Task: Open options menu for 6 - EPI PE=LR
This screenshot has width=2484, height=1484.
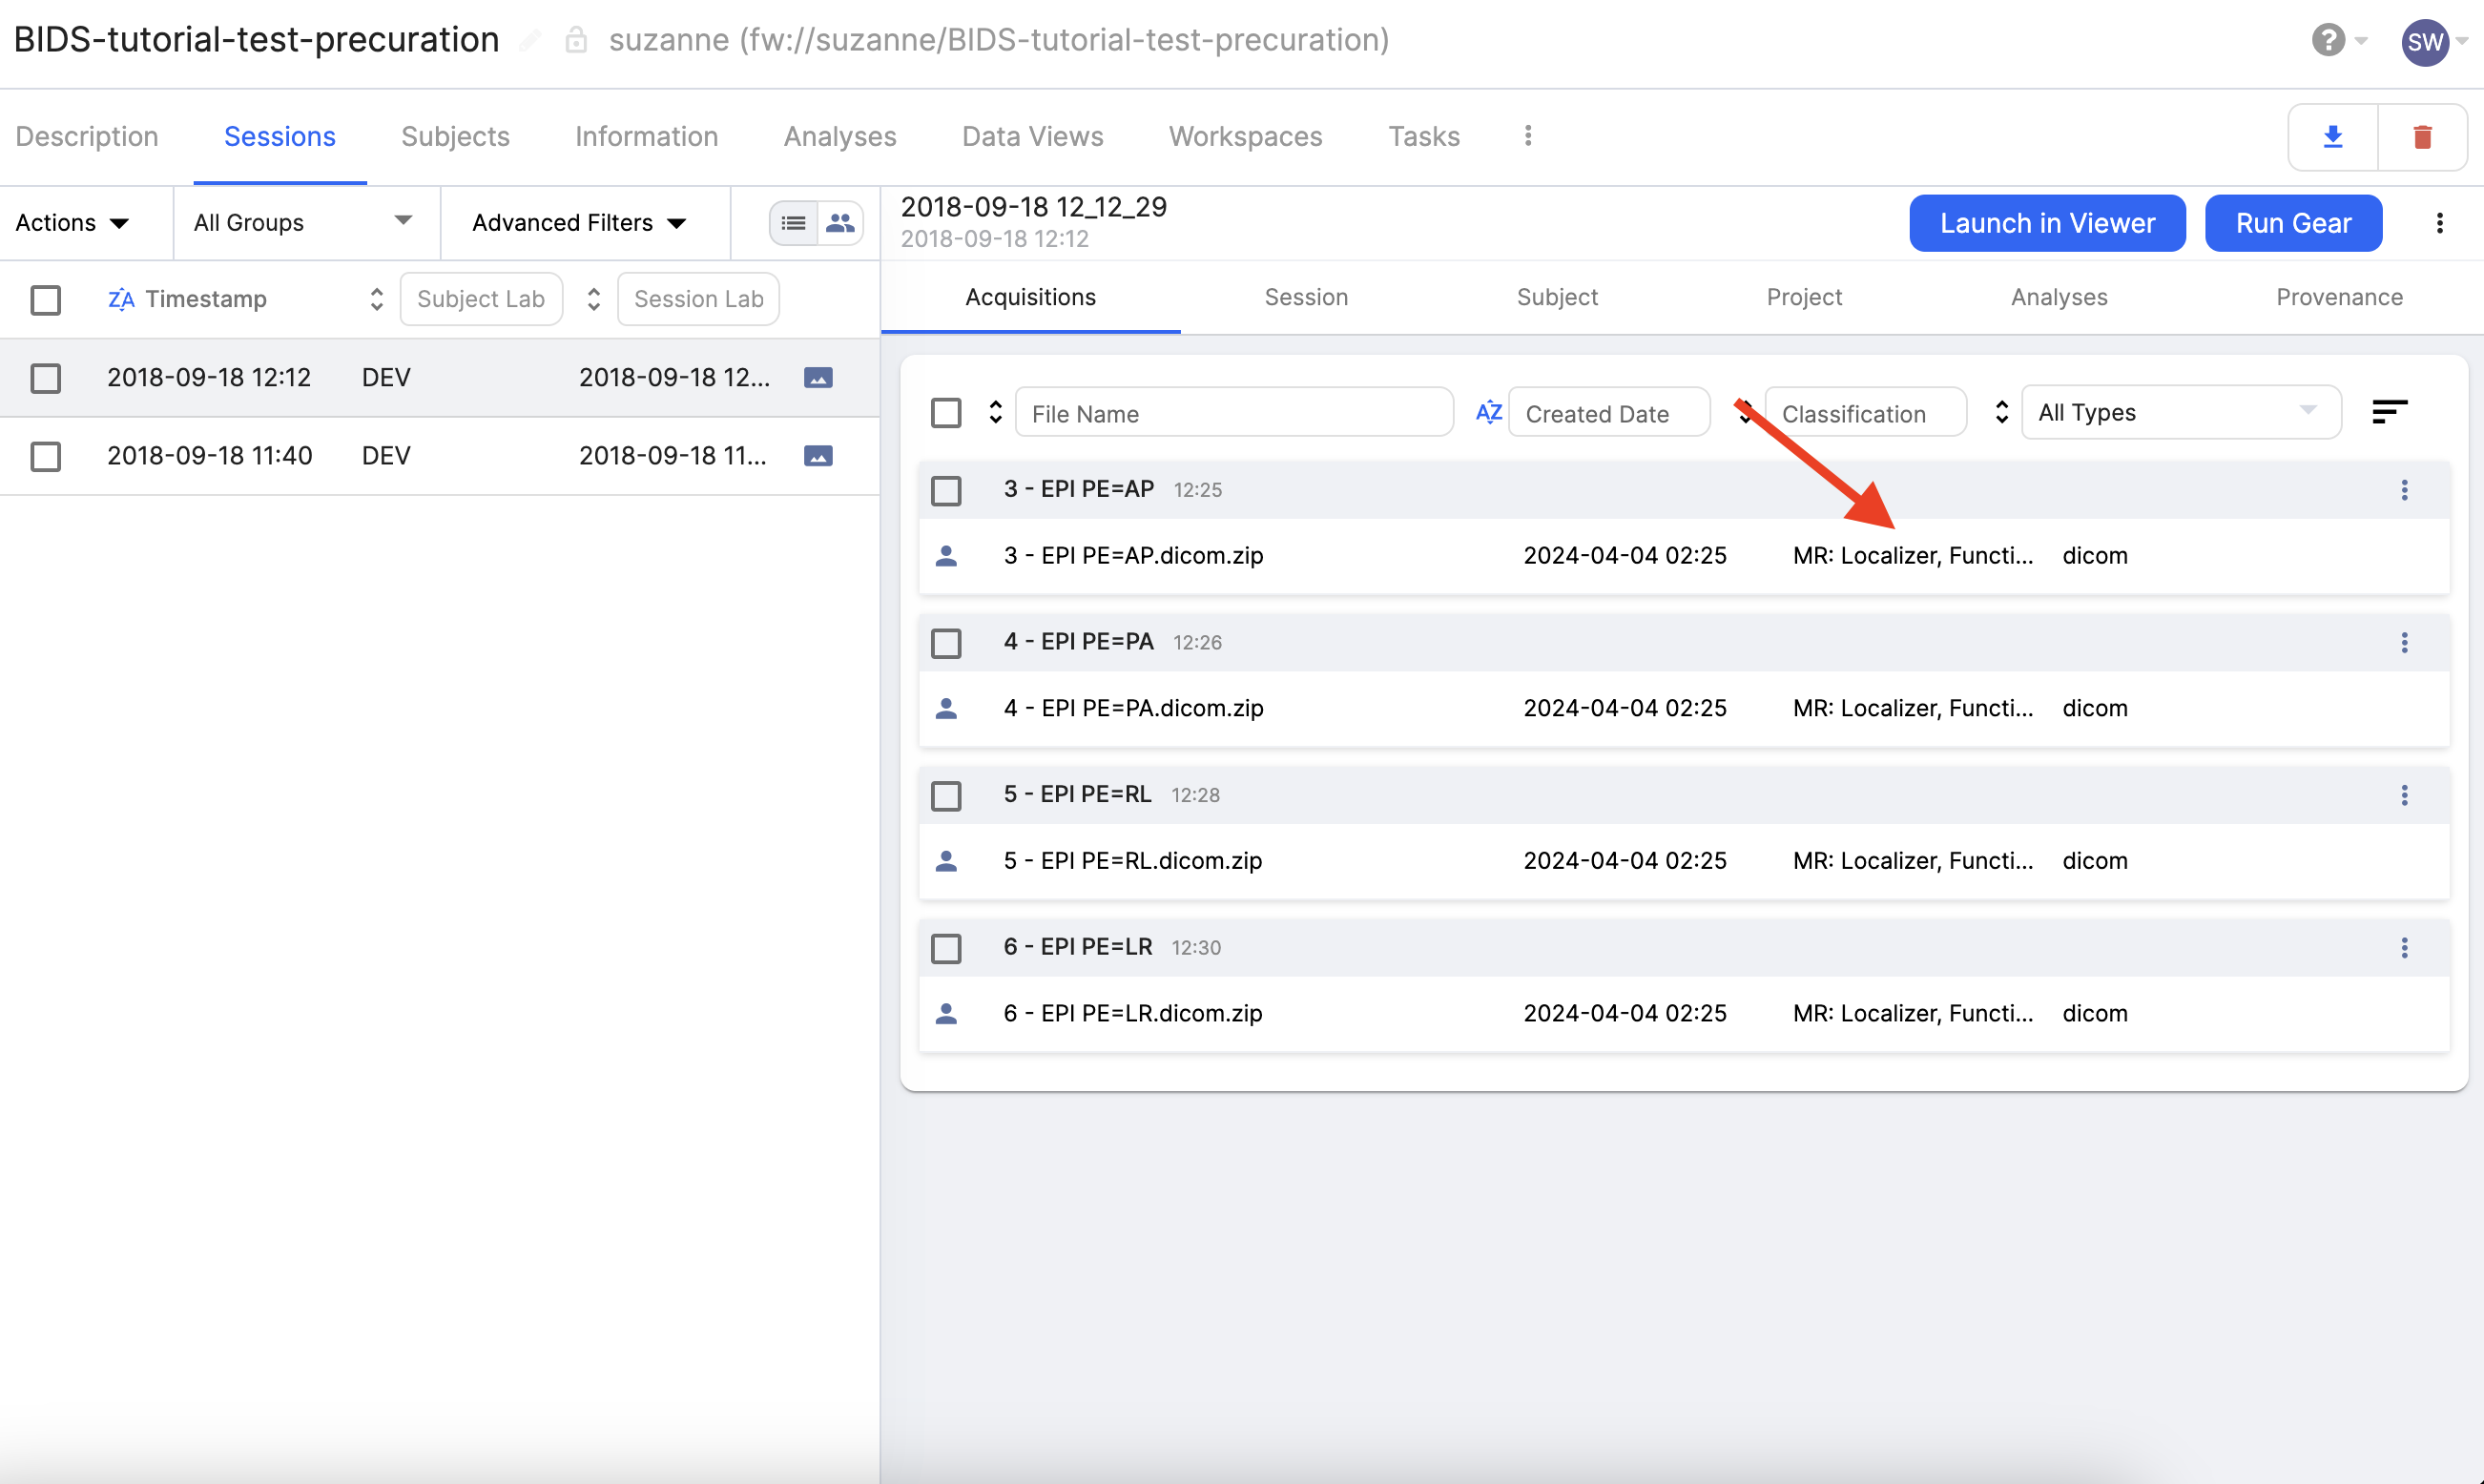Action: 2404,948
